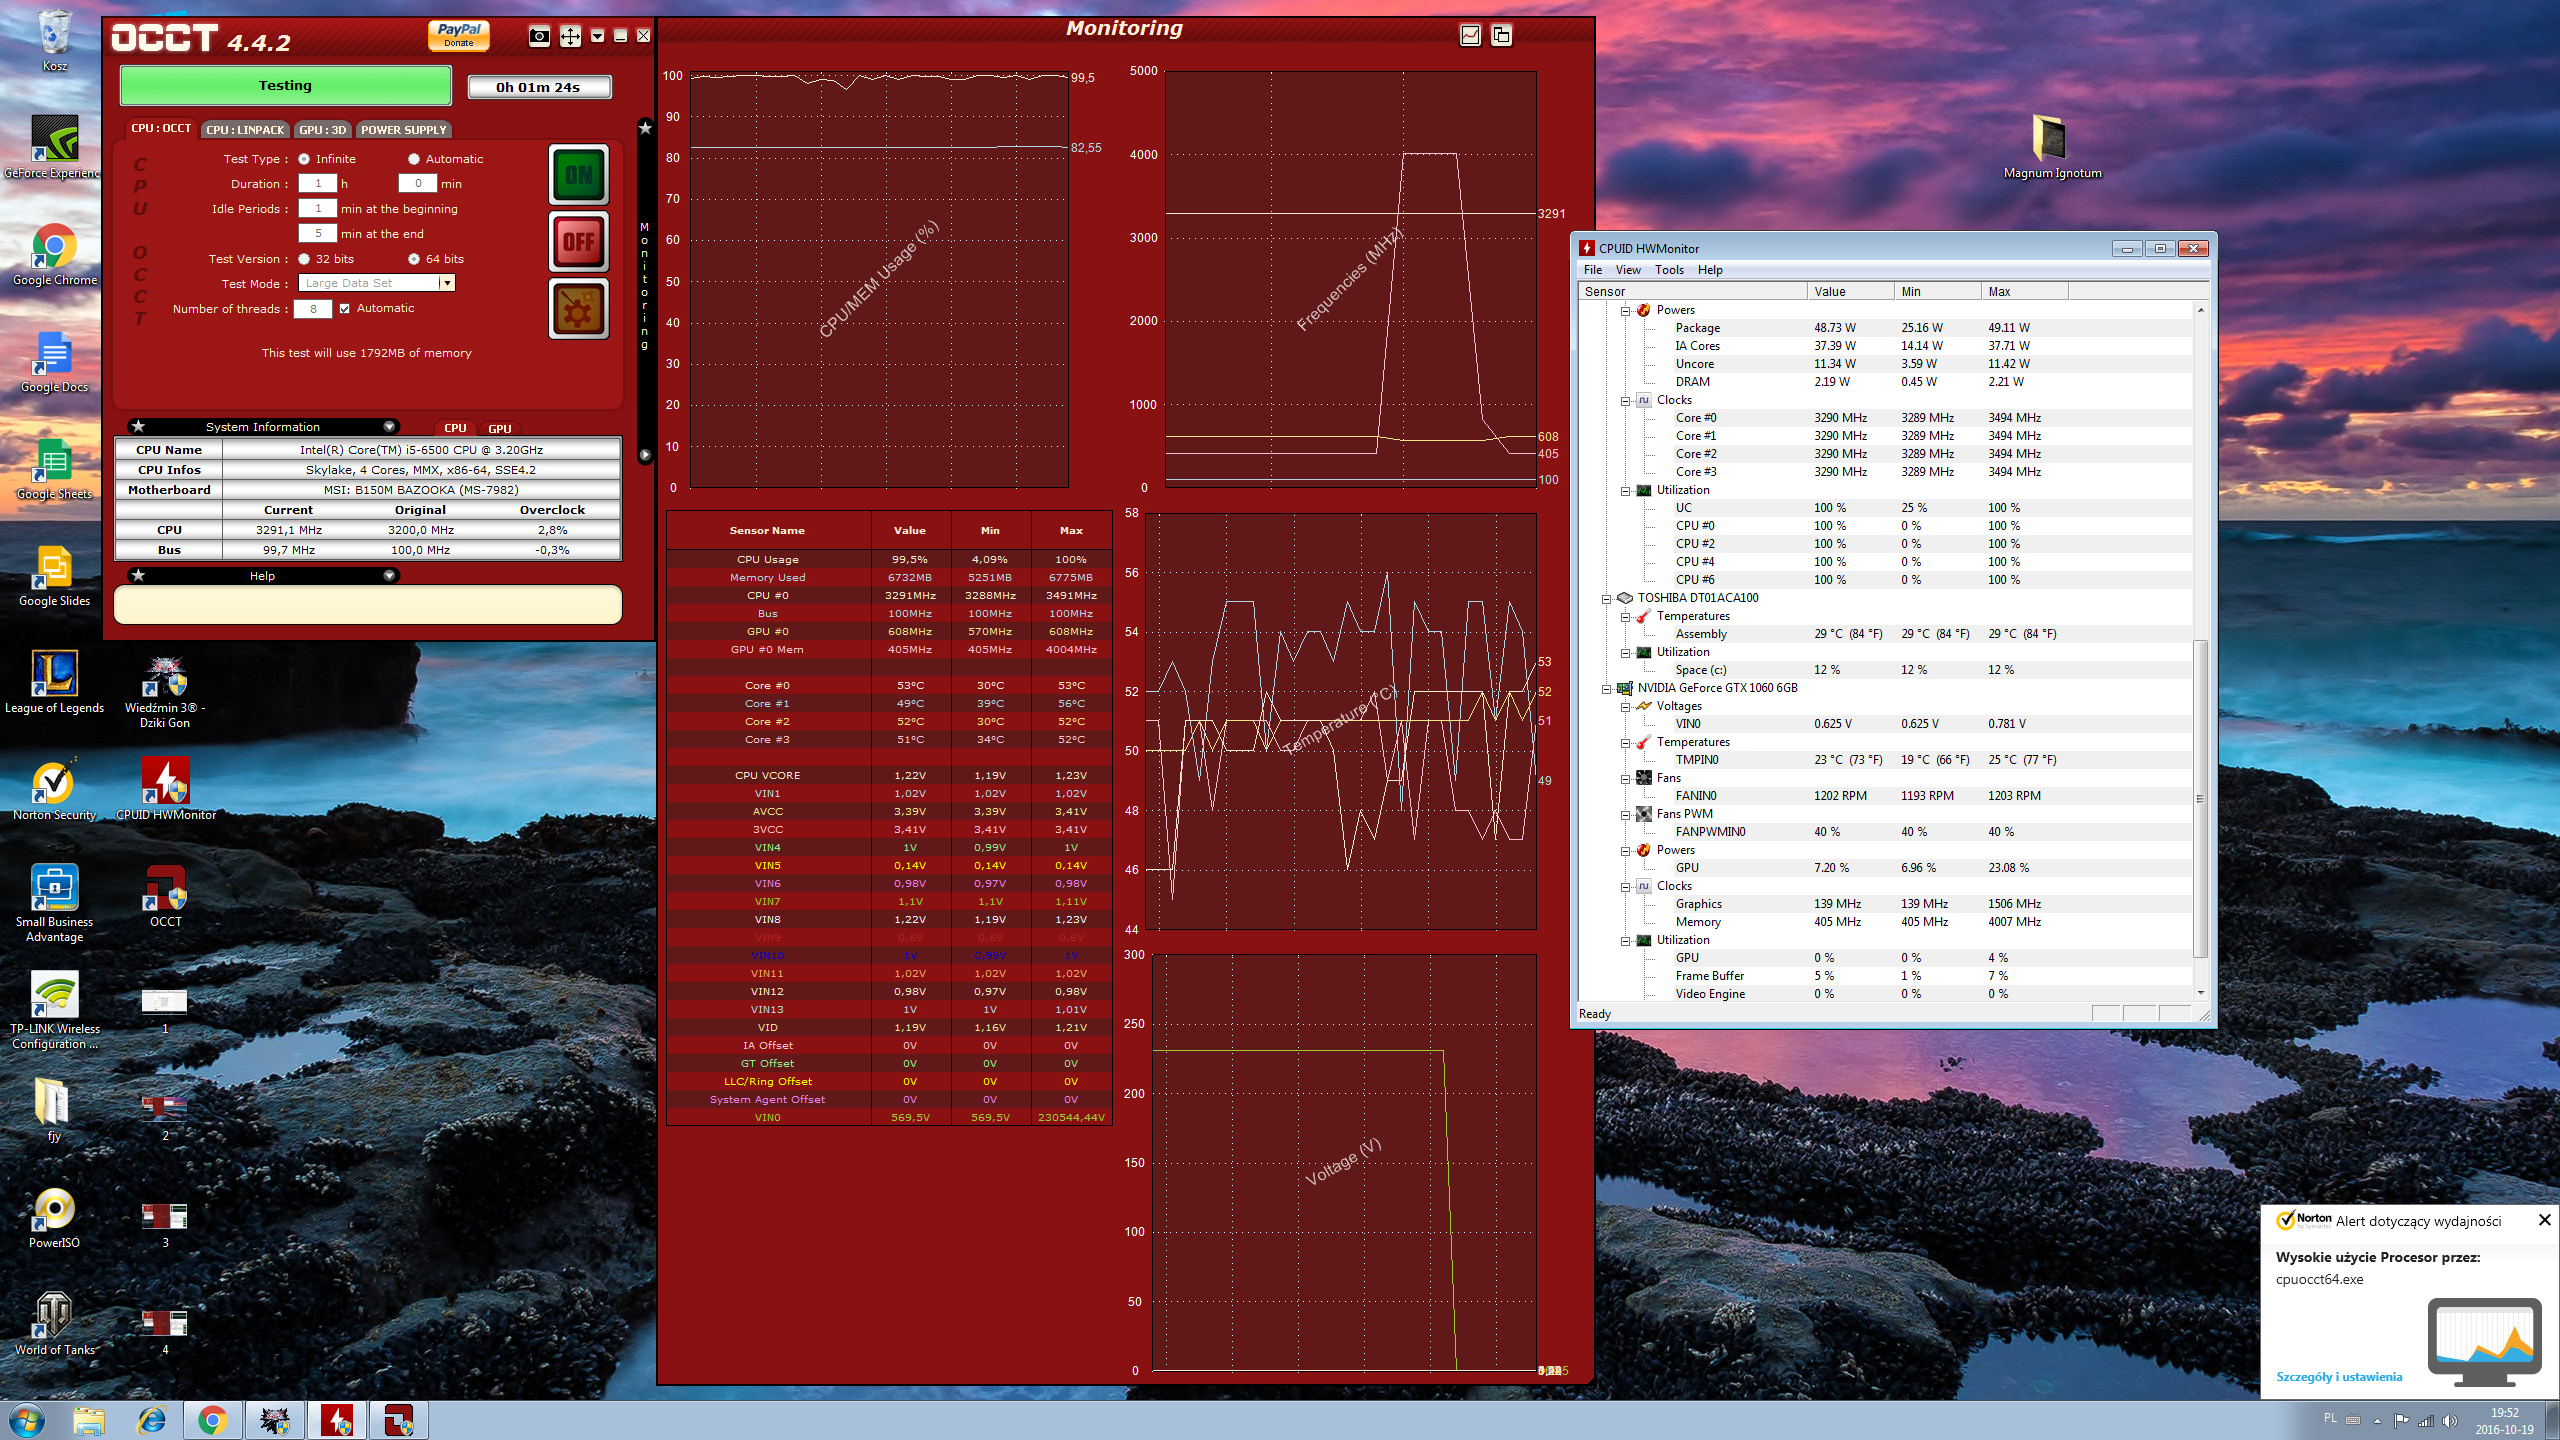The width and height of the screenshot is (2560, 1440).
Task: Select the CPUID HWMonitor desktop shortcut
Action: coord(165,790)
